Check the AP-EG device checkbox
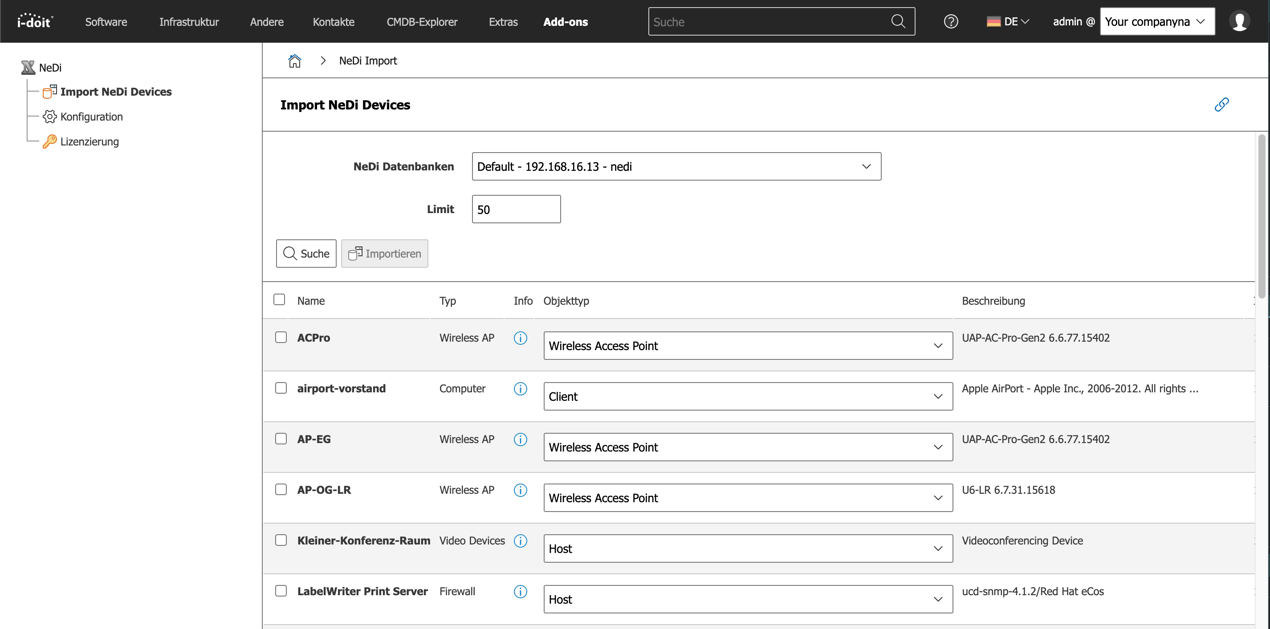 pyautogui.click(x=281, y=439)
